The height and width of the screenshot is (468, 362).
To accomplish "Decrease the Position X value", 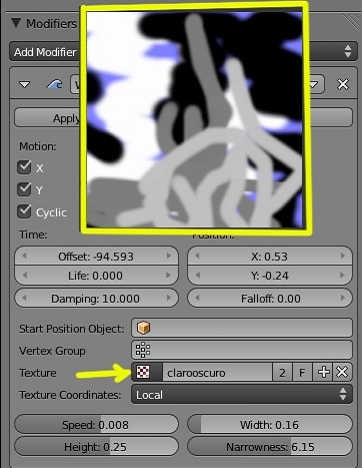I will (x=197, y=256).
